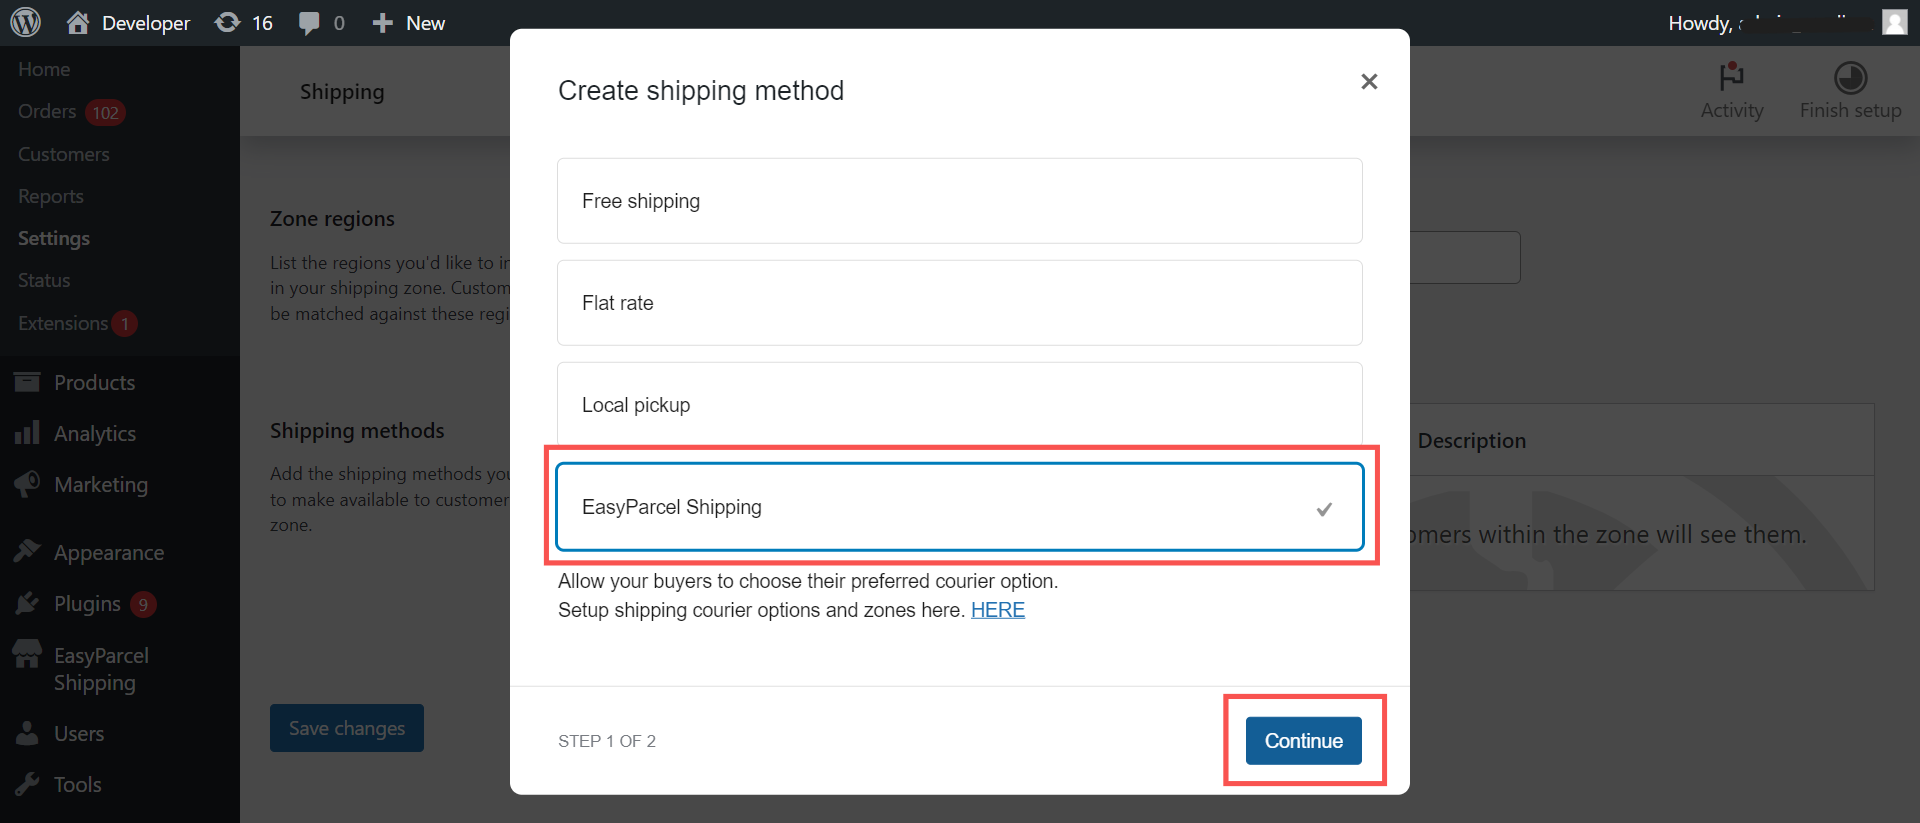The height and width of the screenshot is (823, 1920).
Task: Click the 'STEP 1 OF 2' text
Action: (x=607, y=741)
